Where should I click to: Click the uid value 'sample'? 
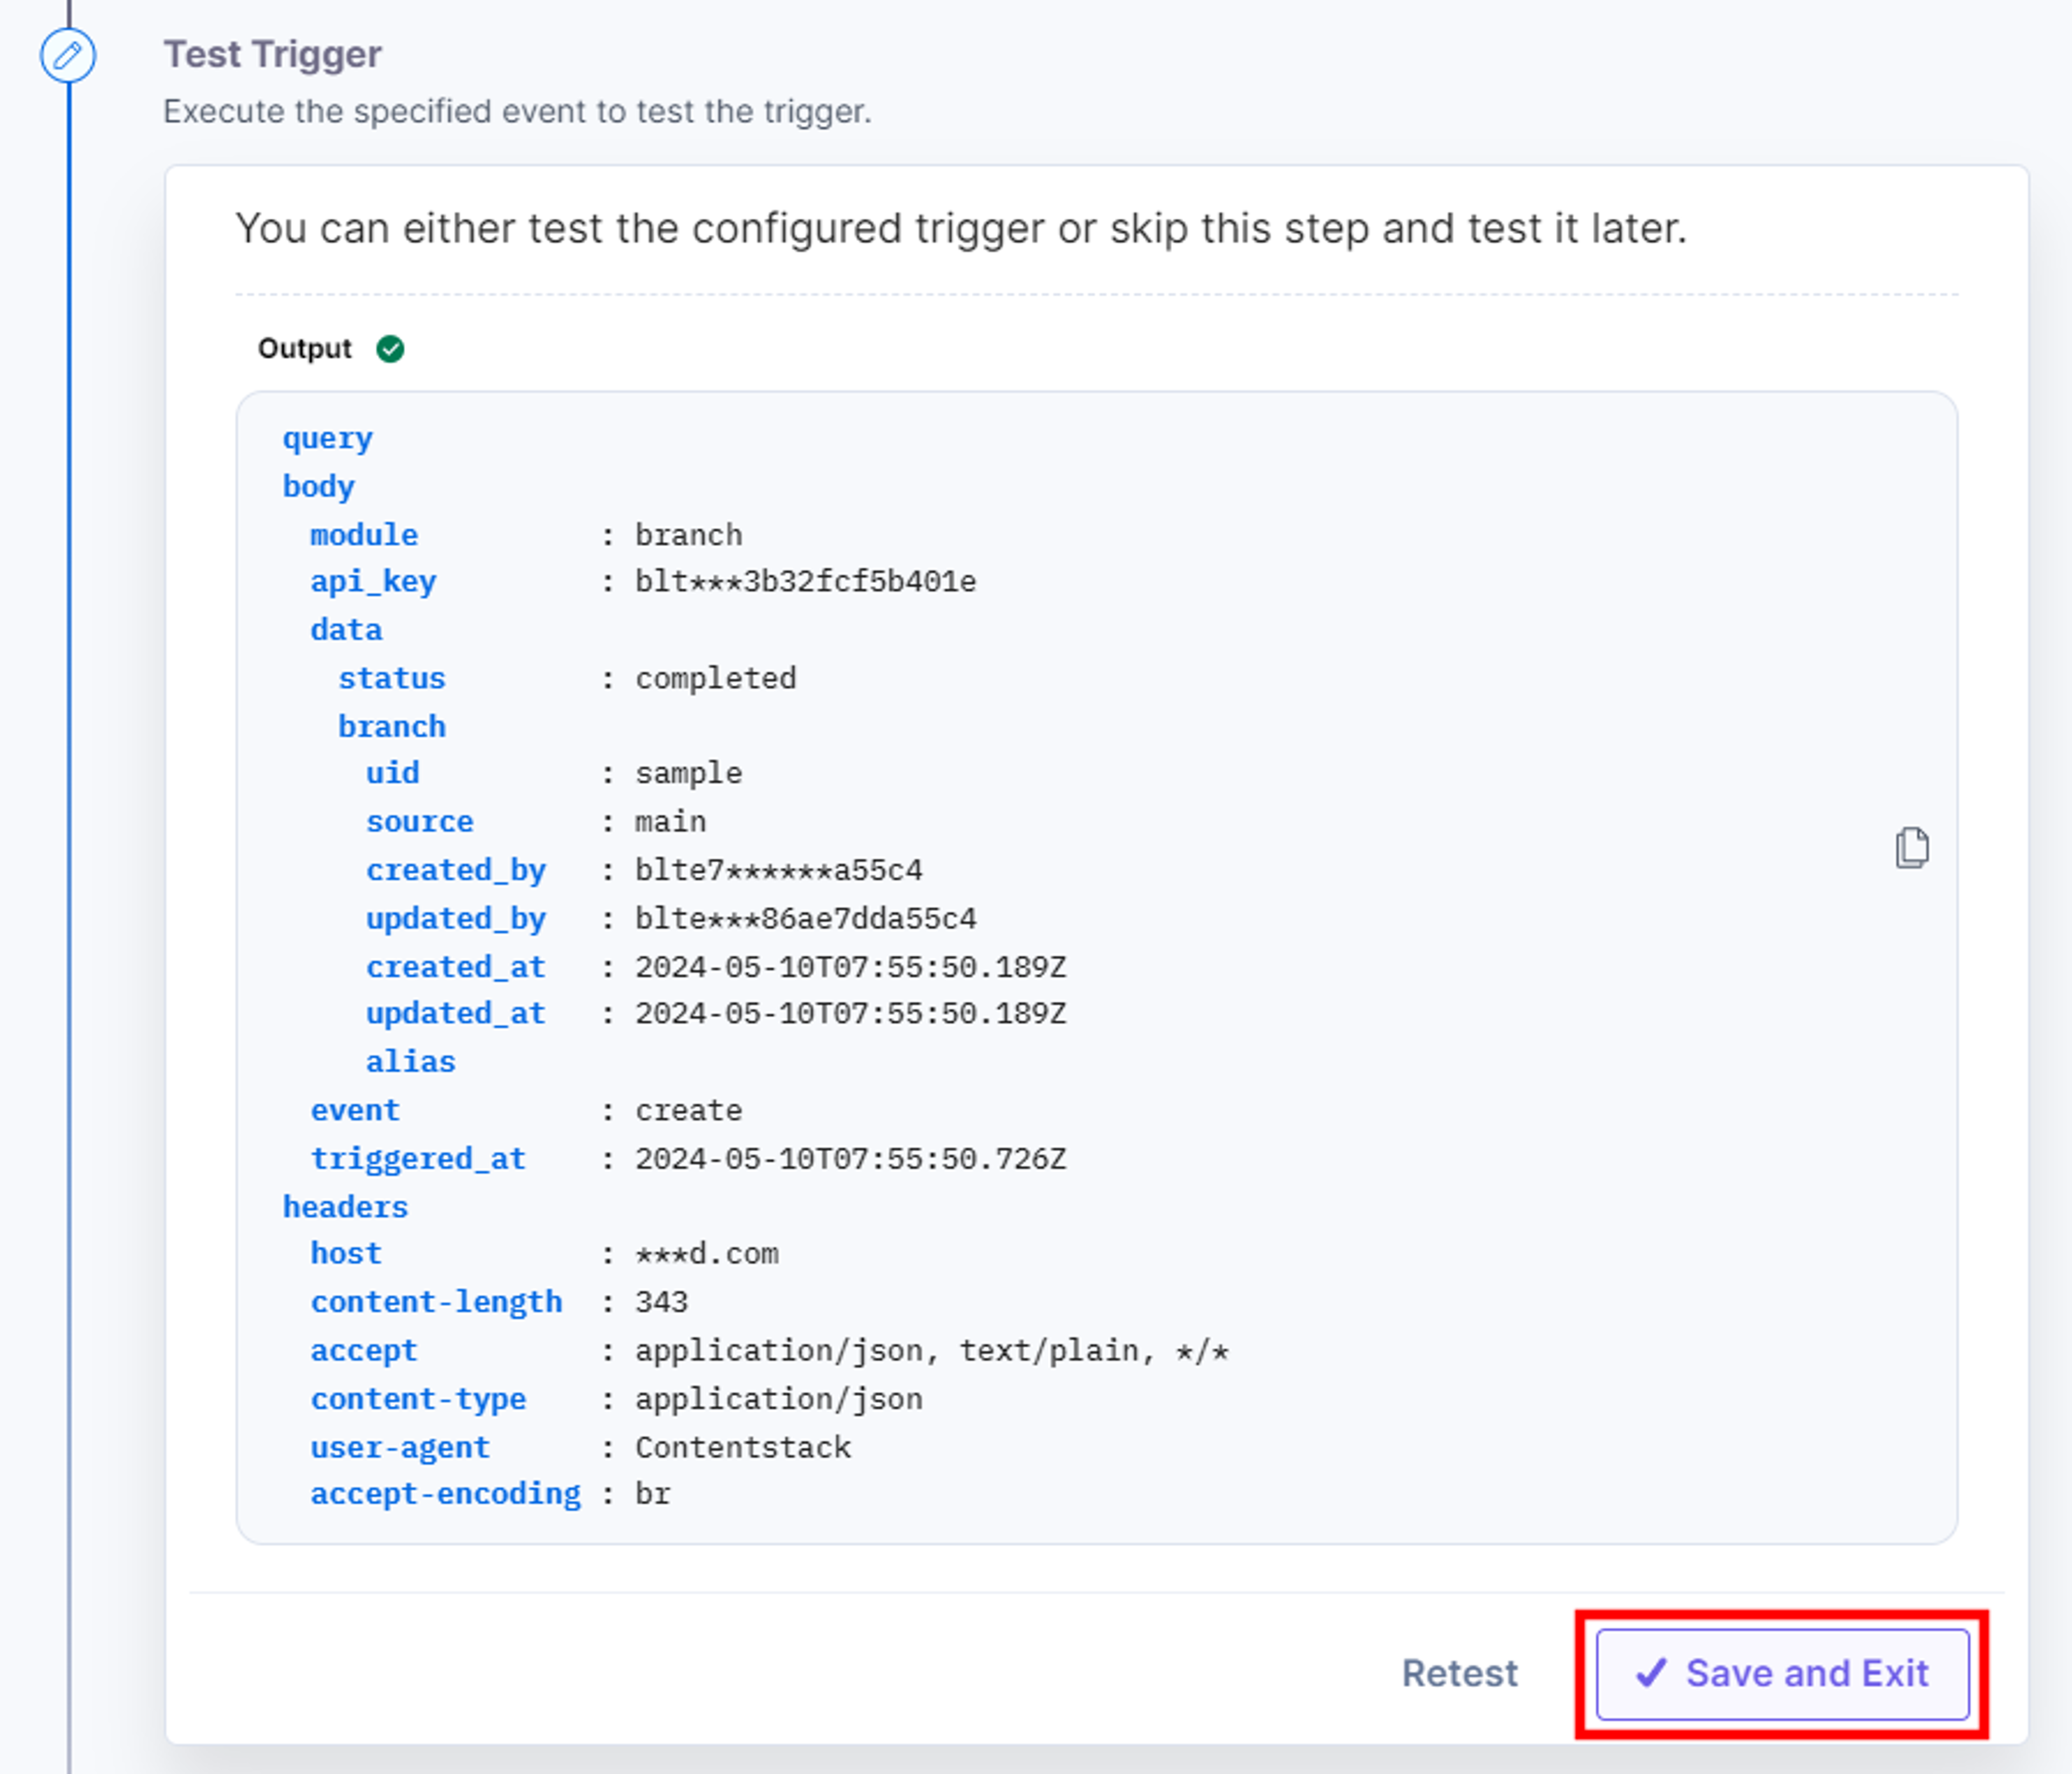point(688,774)
